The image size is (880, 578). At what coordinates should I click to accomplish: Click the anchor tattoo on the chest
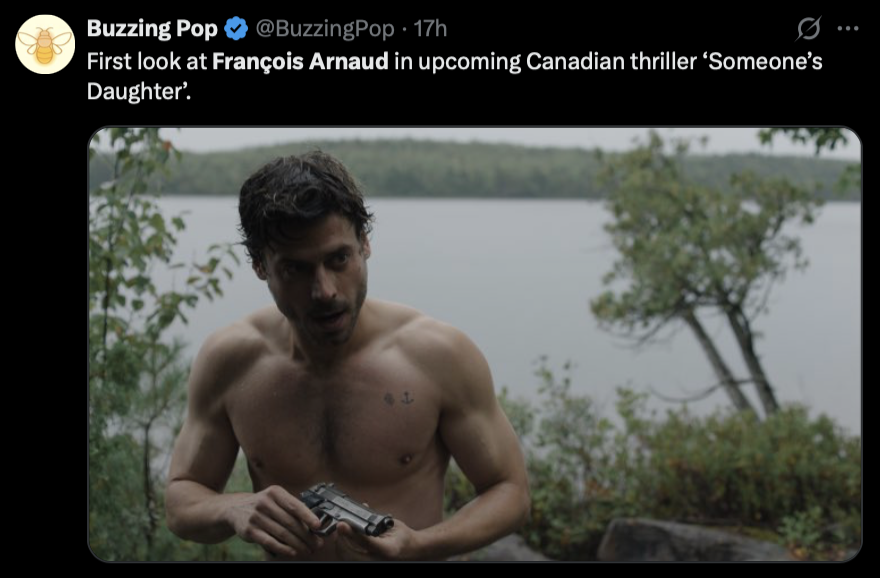coord(406,398)
